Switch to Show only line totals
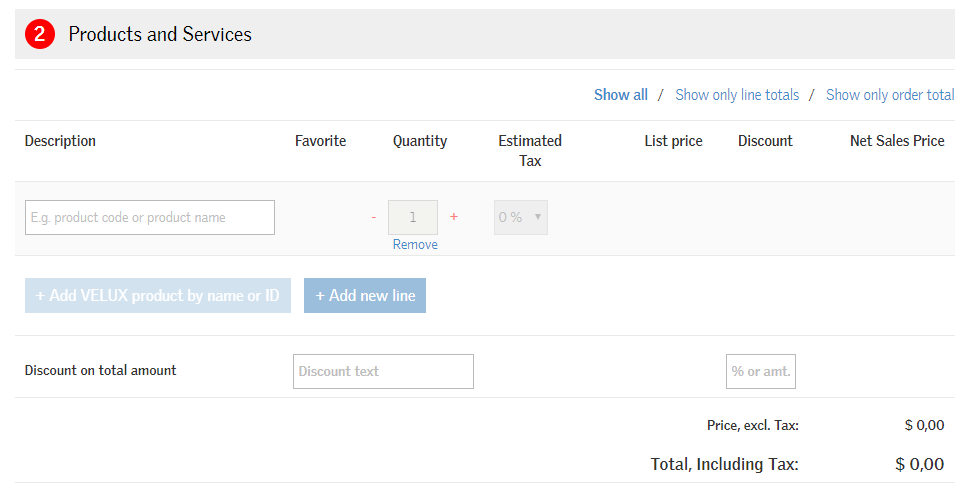974x491 pixels. (x=737, y=95)
